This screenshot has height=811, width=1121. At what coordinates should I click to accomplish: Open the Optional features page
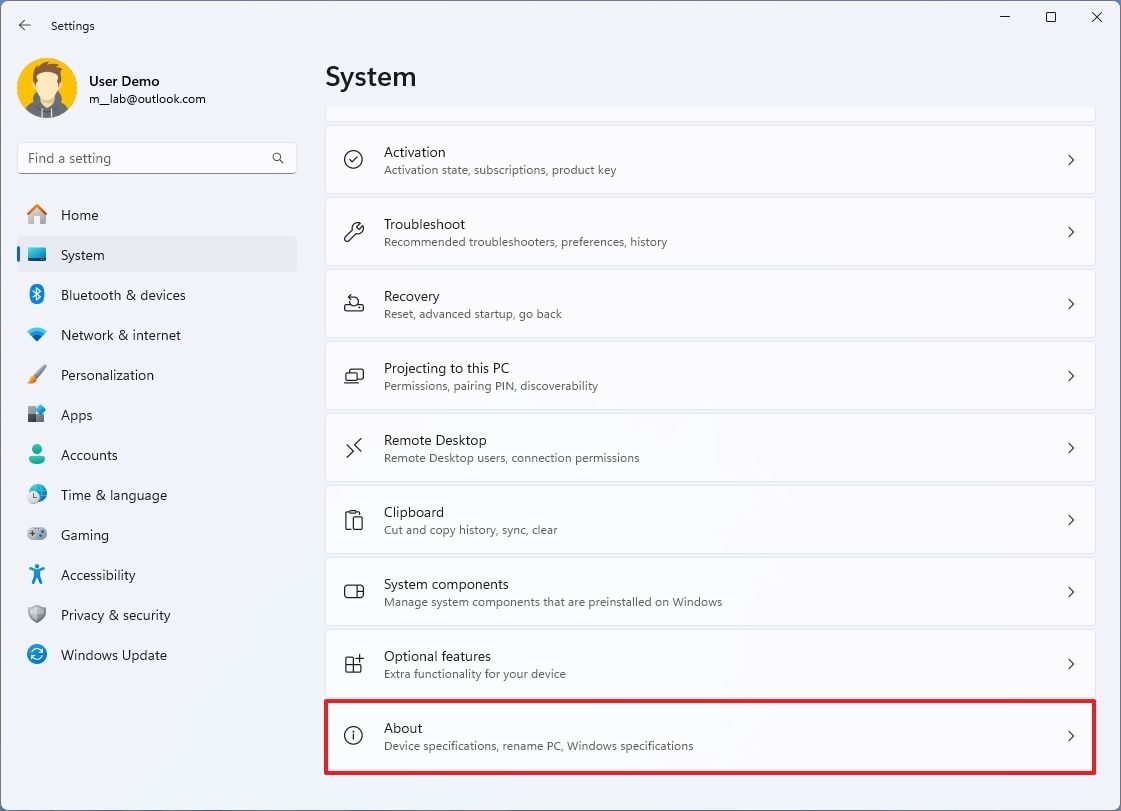[710, 664]
